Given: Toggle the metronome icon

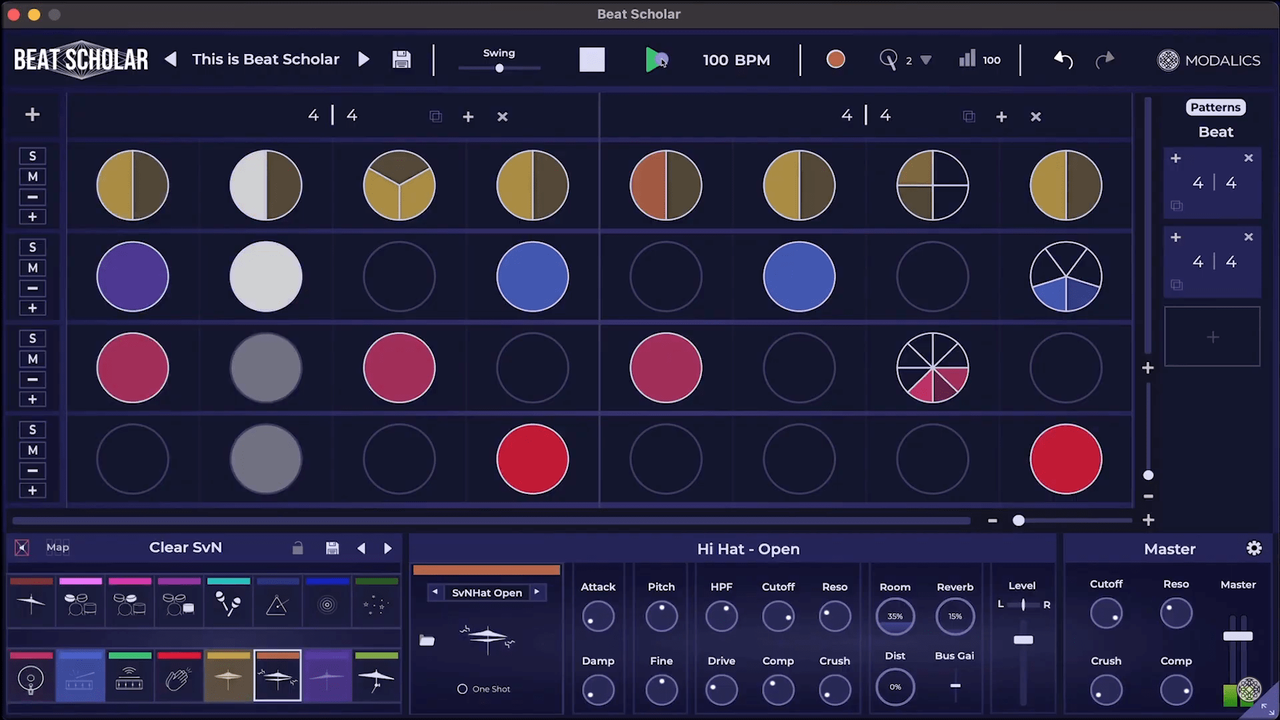Looking at the screenshot, I should [888, 60].
